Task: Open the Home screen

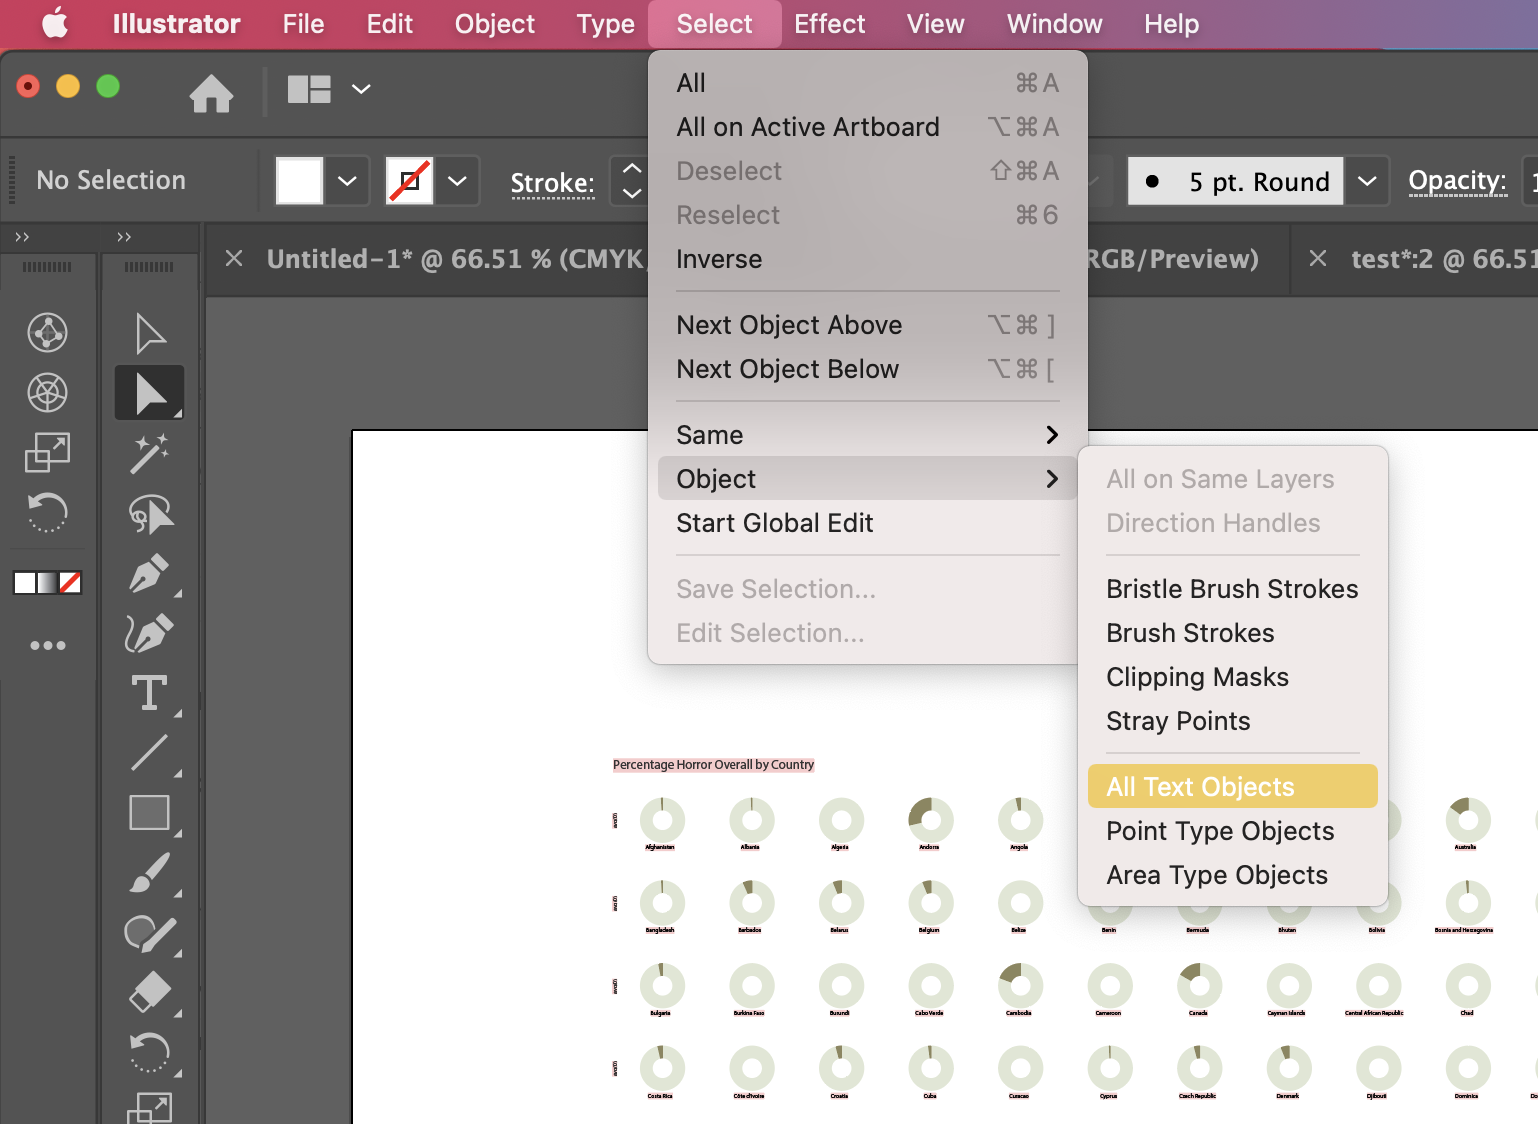Action: [x=211, y=93]
